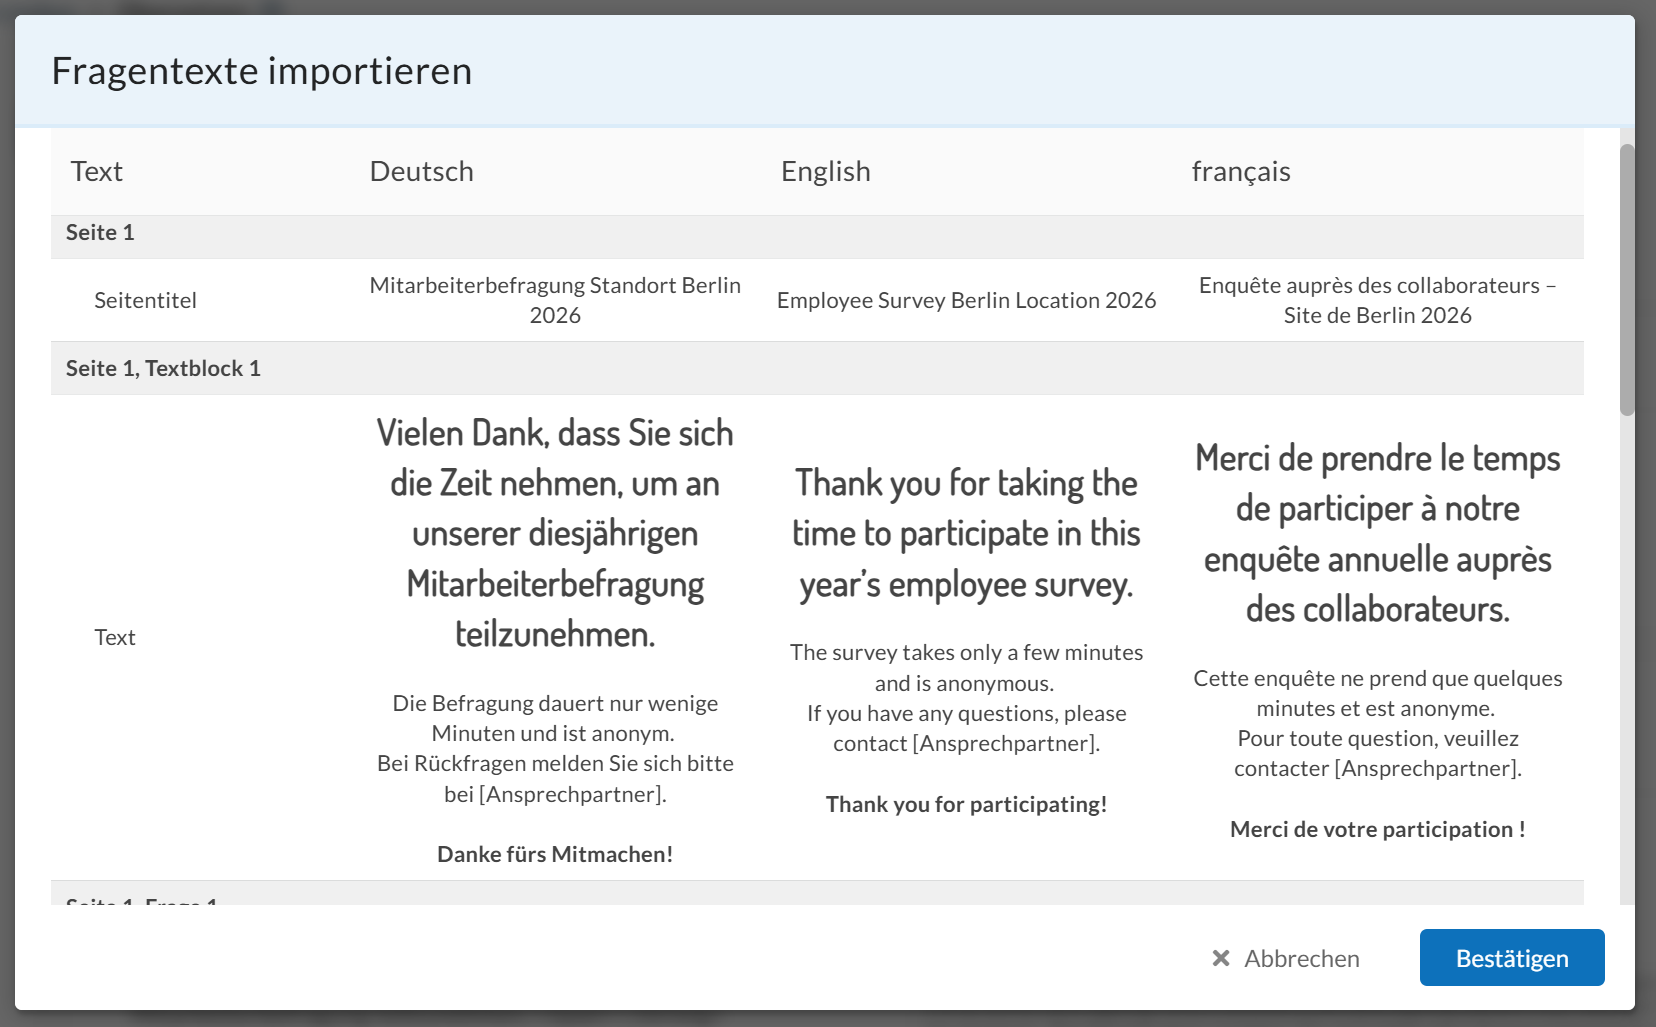This screenshot has height=1027, width=1656.
Task: Click the Thank you for participating! line
Action: 966,804
